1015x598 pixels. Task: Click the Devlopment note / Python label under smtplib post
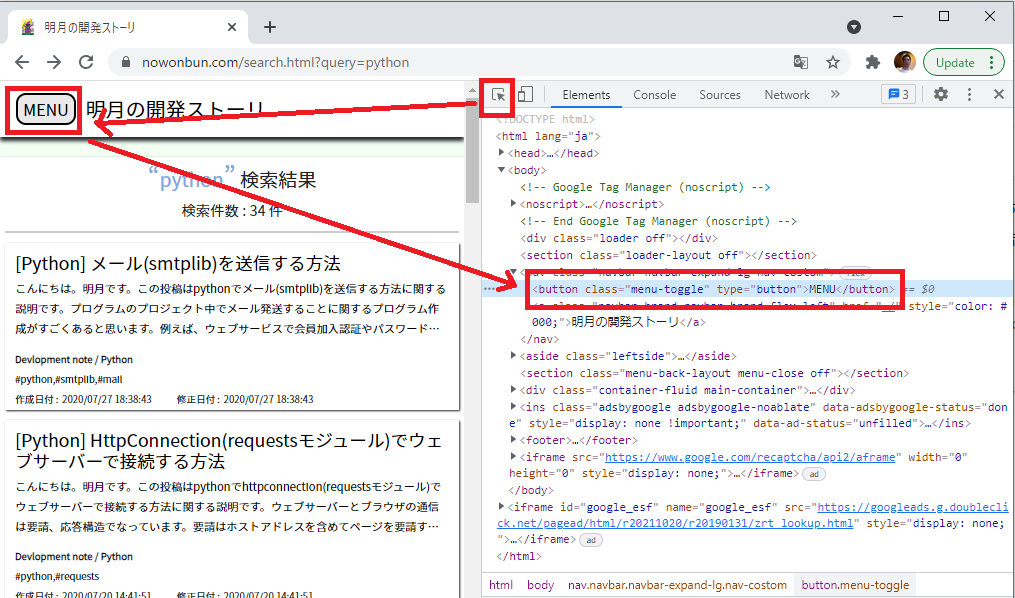click(74, 360)
